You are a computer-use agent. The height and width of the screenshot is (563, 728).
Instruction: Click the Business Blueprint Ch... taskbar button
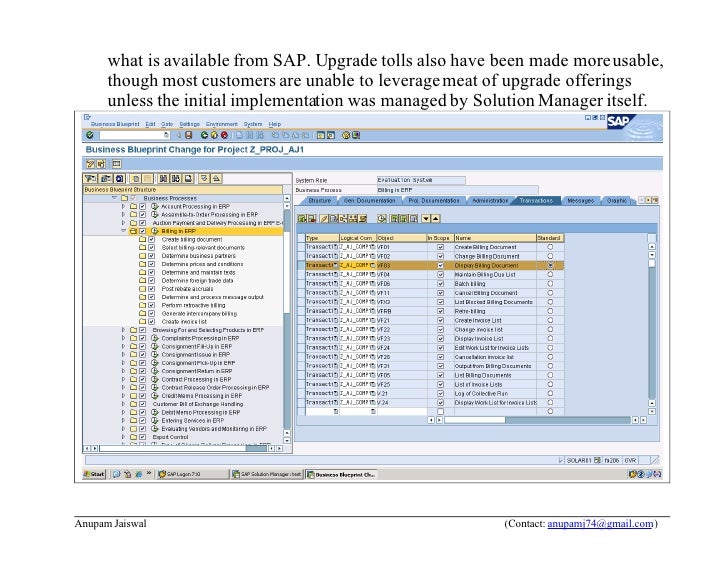click(341, 474)
